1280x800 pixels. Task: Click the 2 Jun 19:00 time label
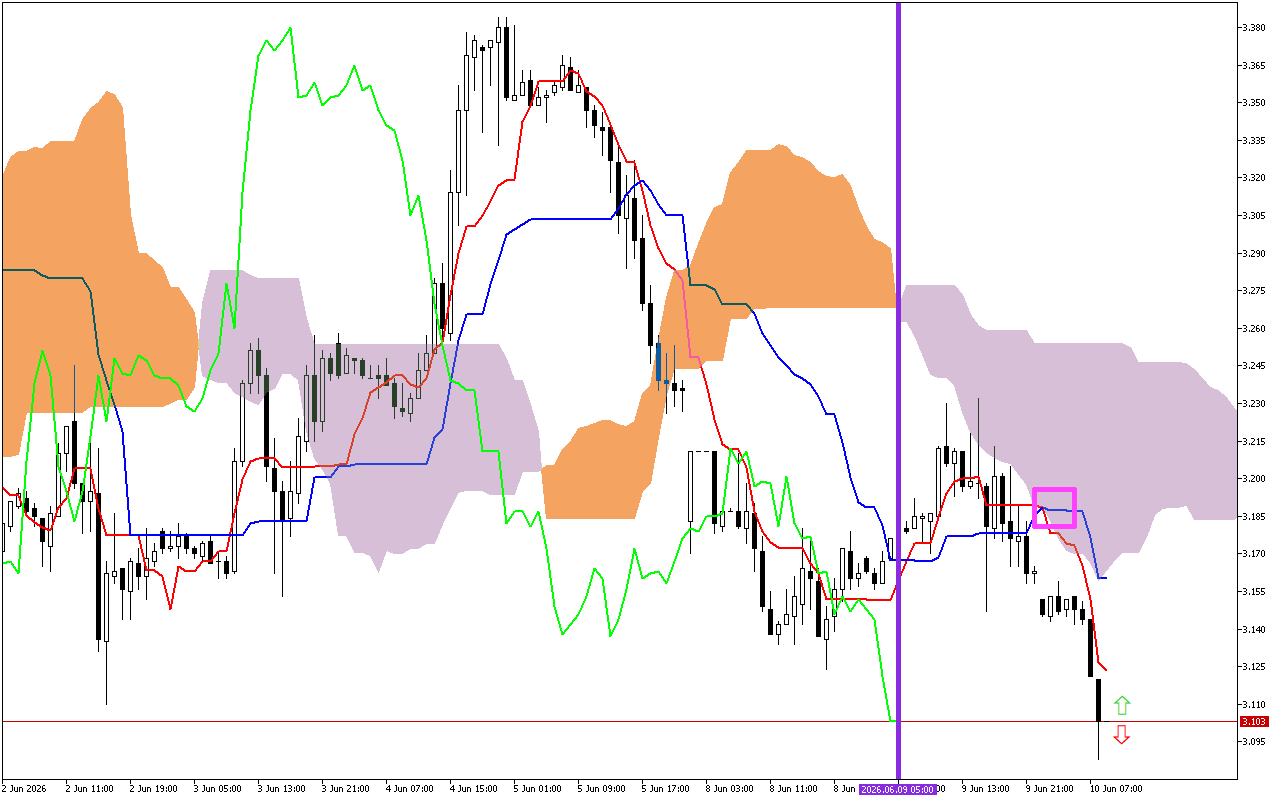coord(153,789)
